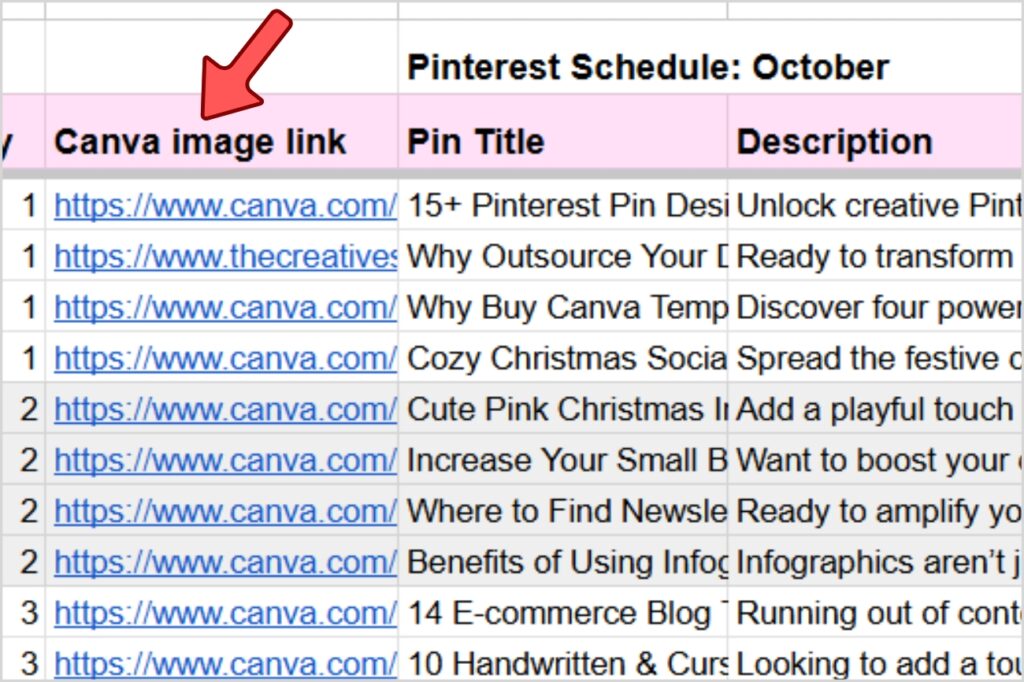The width and height of the screenshot is (1024, 682).
Task: Select the "Want to boost your" description cell
Action: (x=878, y=460)
